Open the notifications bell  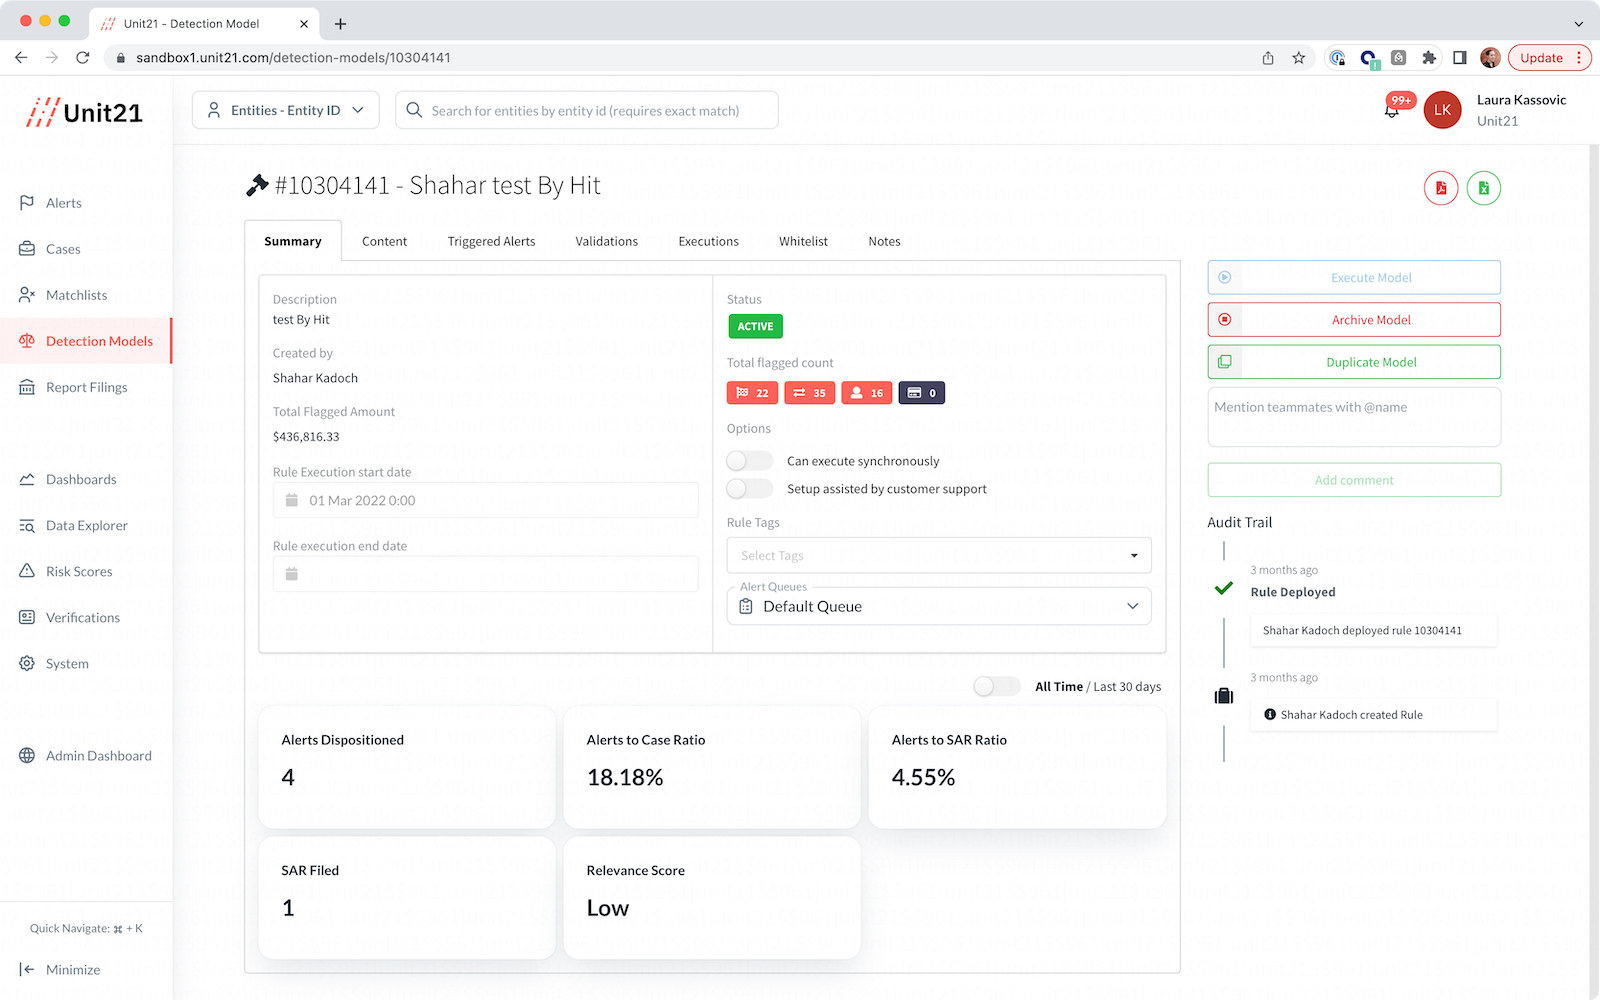[1392, 110]
